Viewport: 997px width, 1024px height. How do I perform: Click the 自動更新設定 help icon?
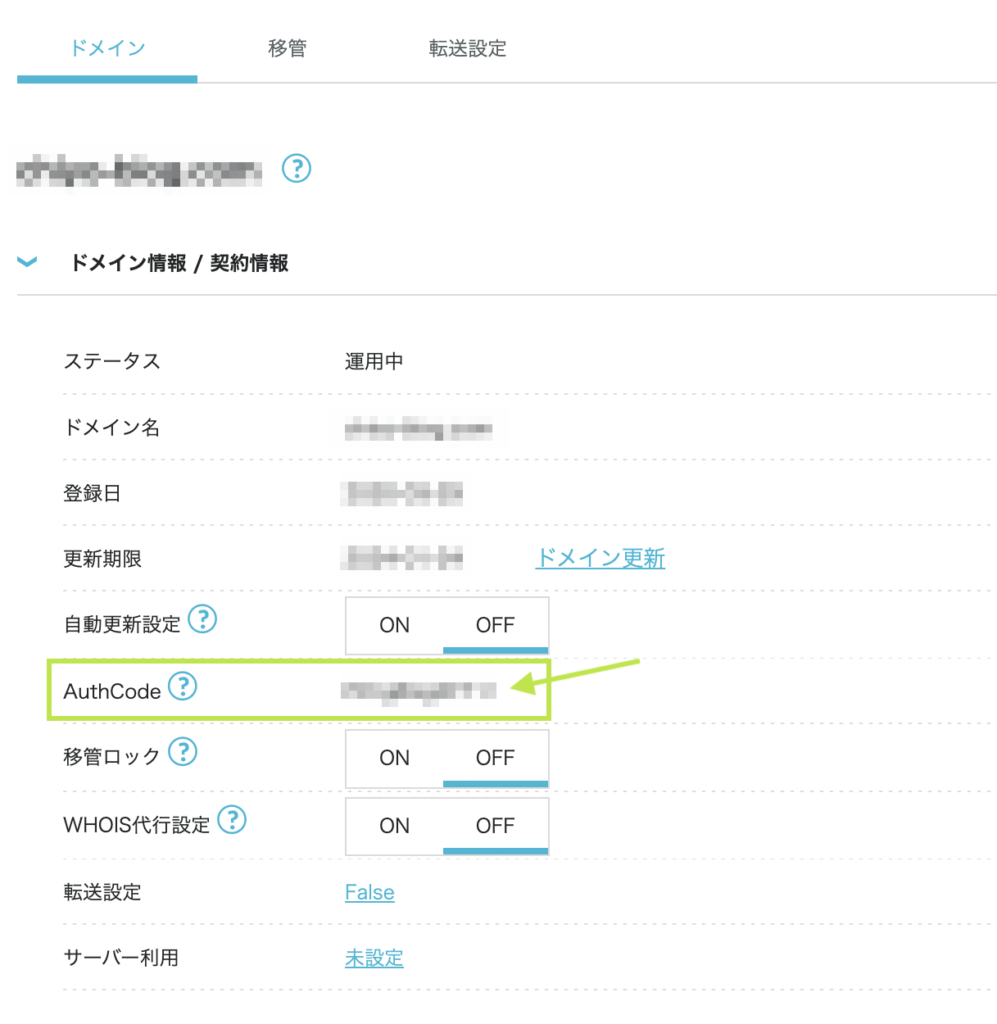pyautogui.click(x=203, y=620)
